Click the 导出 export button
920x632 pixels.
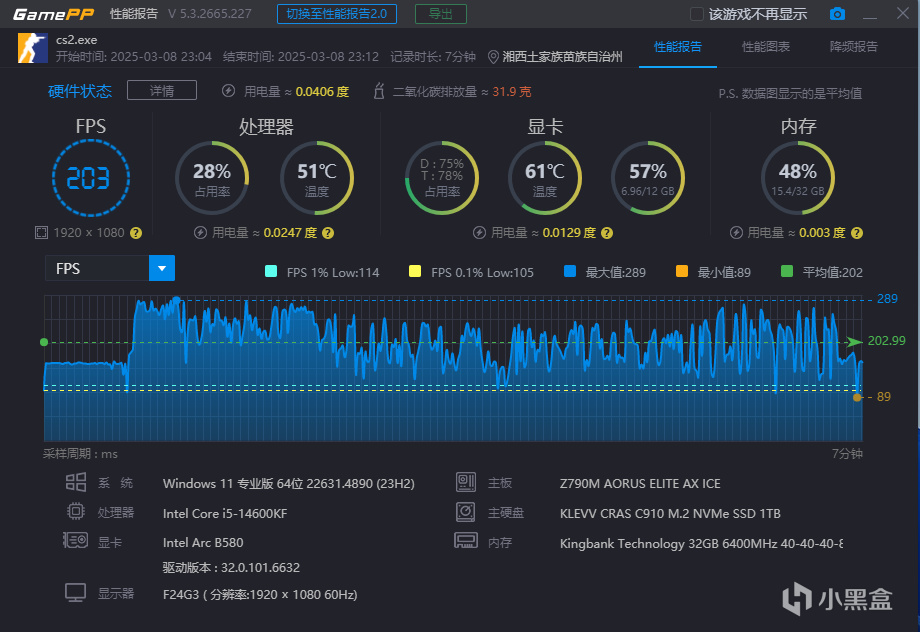click(x=441, y=14)
